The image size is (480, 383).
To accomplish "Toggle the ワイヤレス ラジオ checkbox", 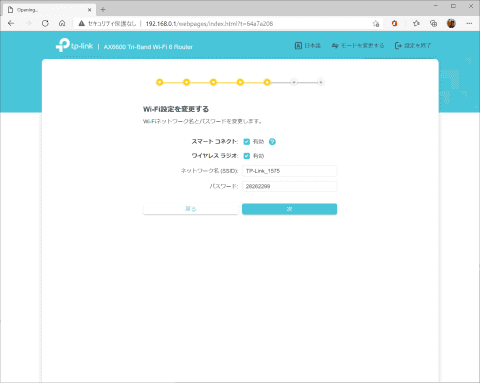I will click(247, 156).
